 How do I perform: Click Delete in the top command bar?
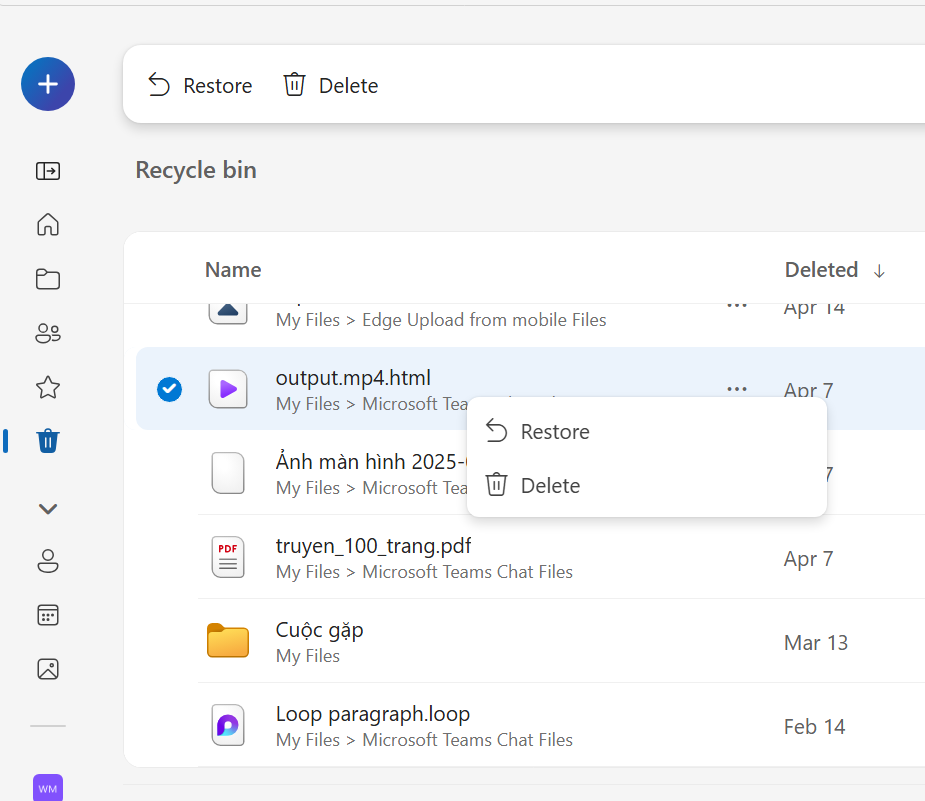tap(331, 85)
